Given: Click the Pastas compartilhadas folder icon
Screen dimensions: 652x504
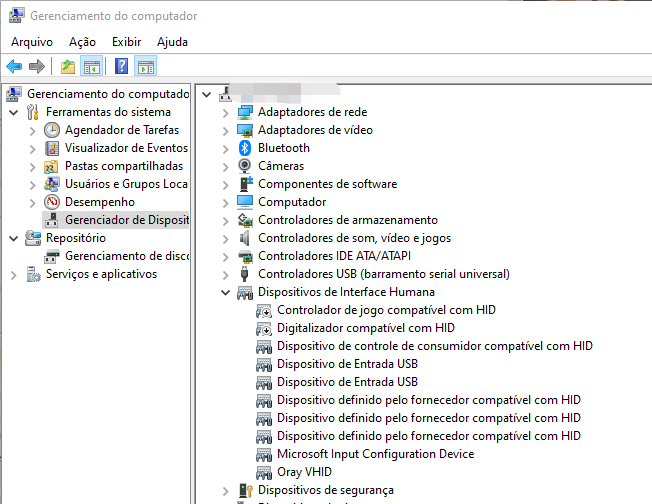Looking at the screenshot, I should click(x=51, y=166).
